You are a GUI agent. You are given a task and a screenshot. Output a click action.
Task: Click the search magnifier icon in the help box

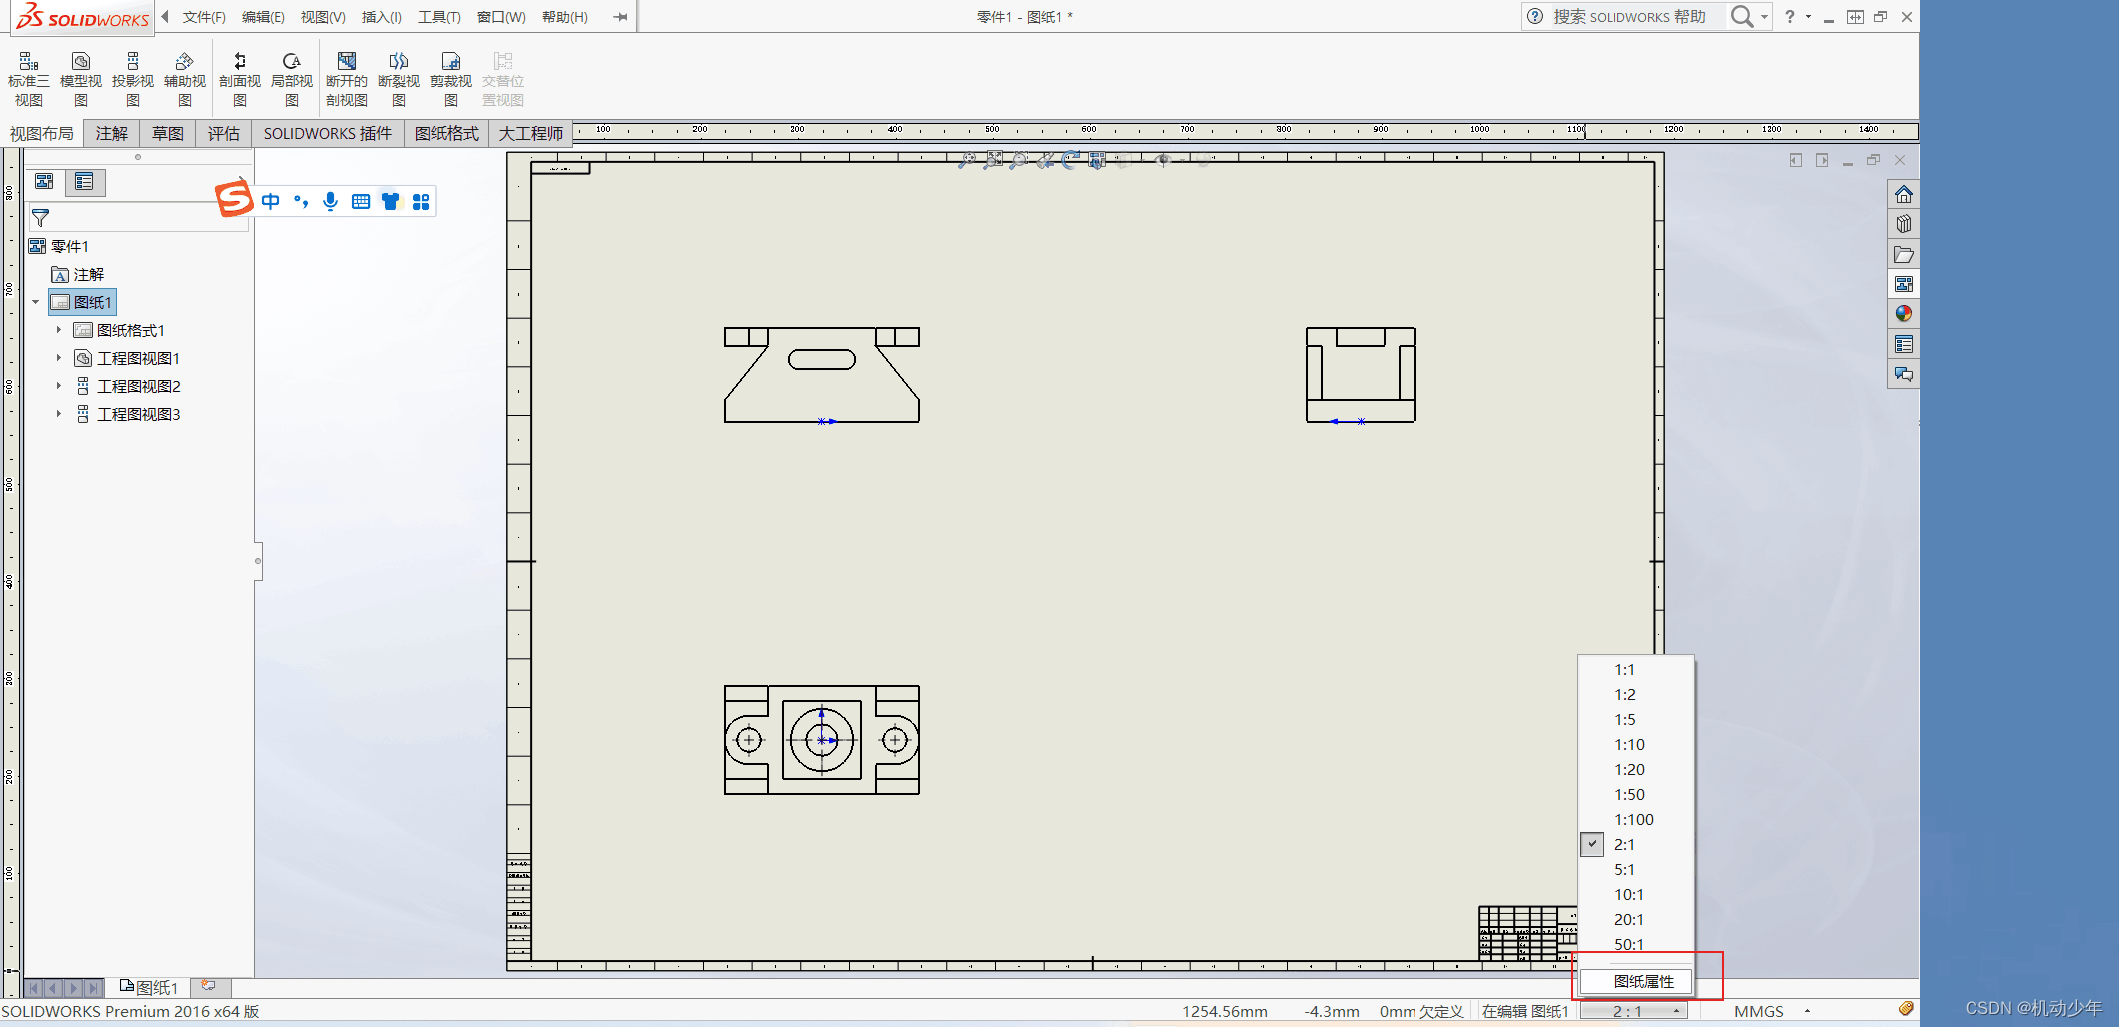click(x=1742, y=16)
